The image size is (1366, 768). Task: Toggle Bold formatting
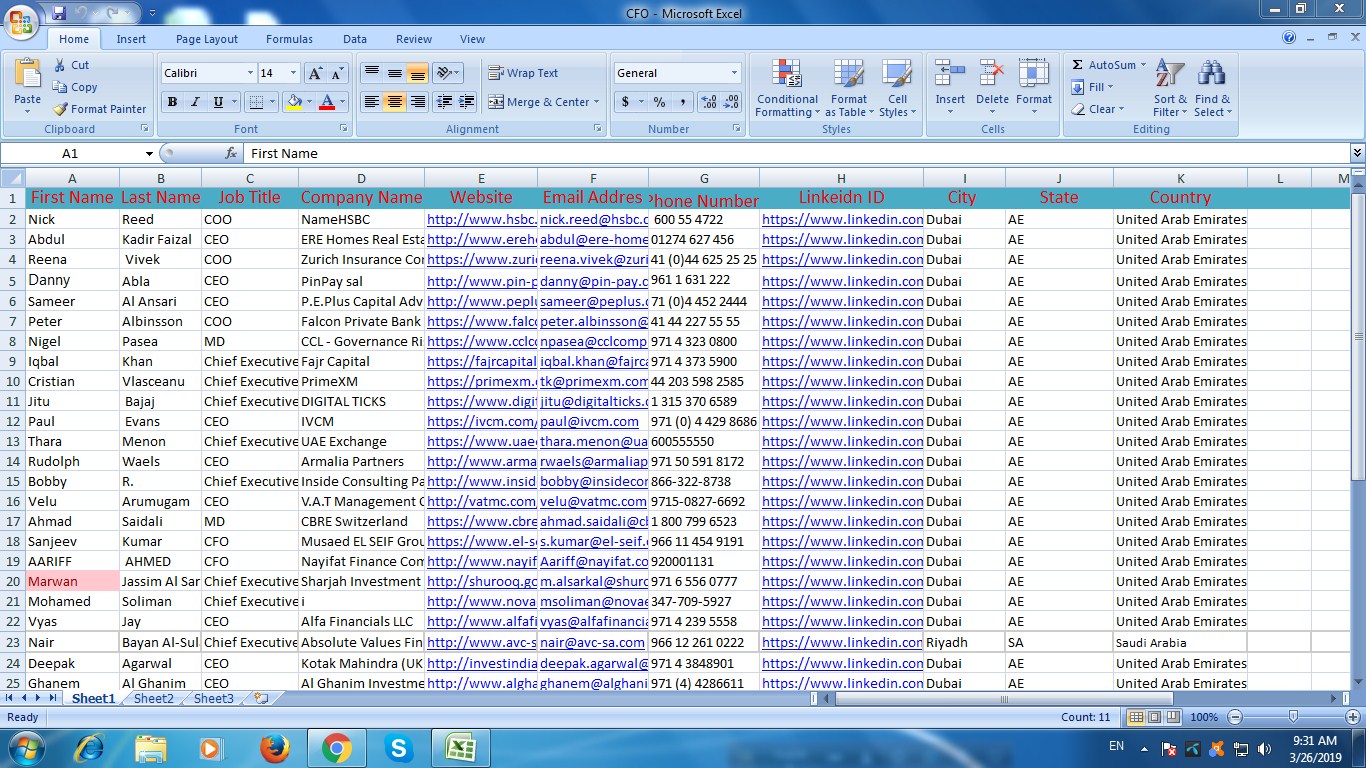pos(172,102)
